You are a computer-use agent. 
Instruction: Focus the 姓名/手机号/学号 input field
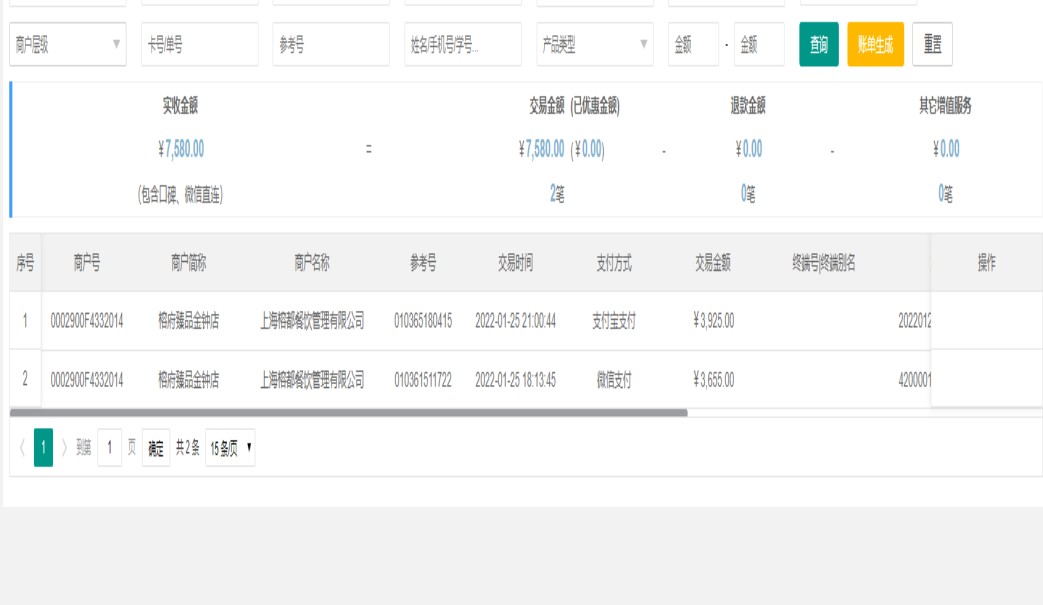[x=462, y=45]
